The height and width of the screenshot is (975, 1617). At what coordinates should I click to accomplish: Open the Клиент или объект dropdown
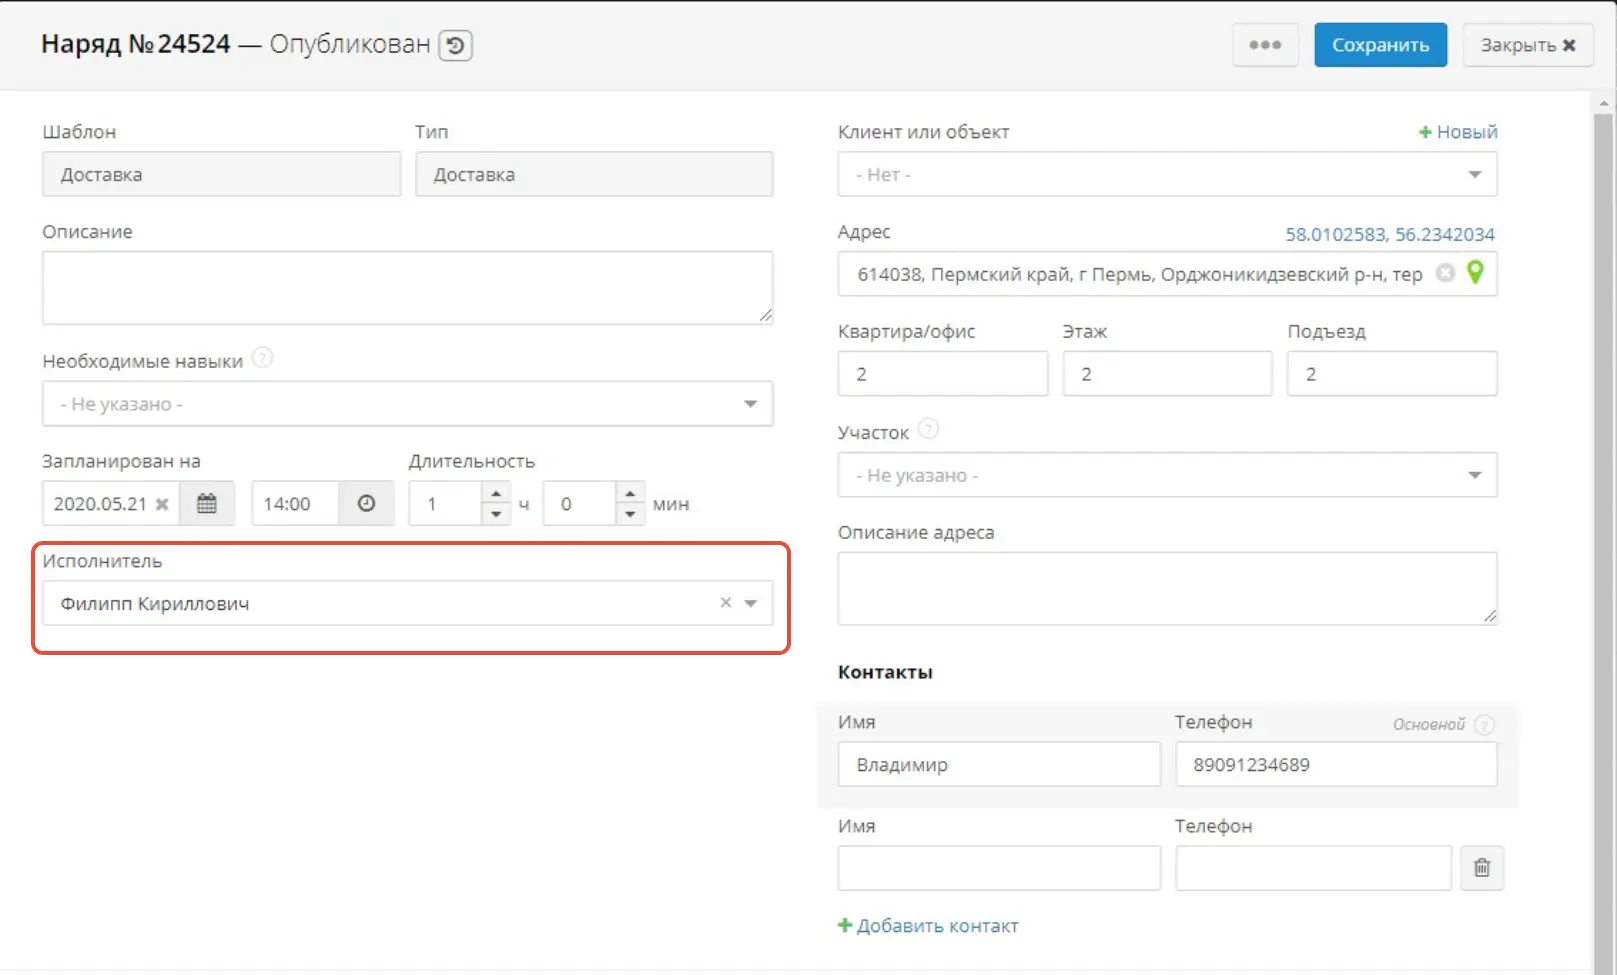(1167, 174)
